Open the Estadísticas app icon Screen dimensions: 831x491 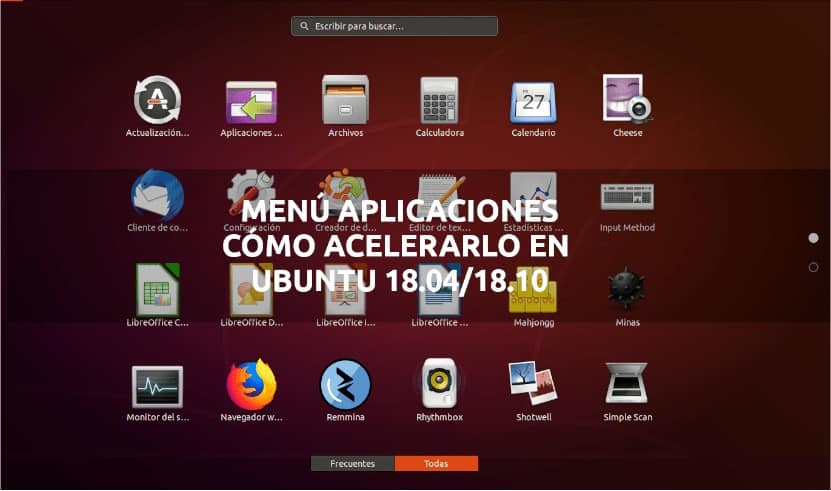click(533, 194)
